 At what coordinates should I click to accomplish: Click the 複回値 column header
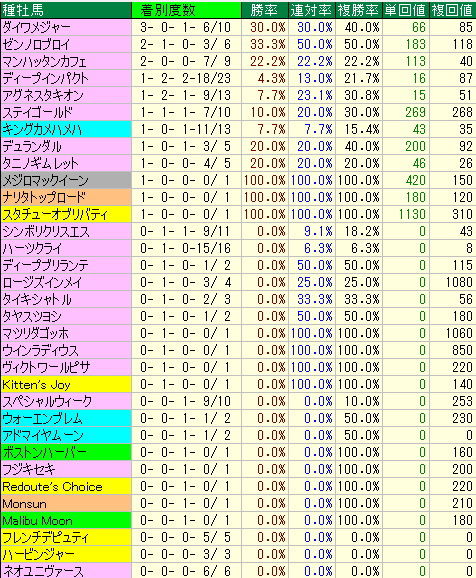(x=453, y=10)
